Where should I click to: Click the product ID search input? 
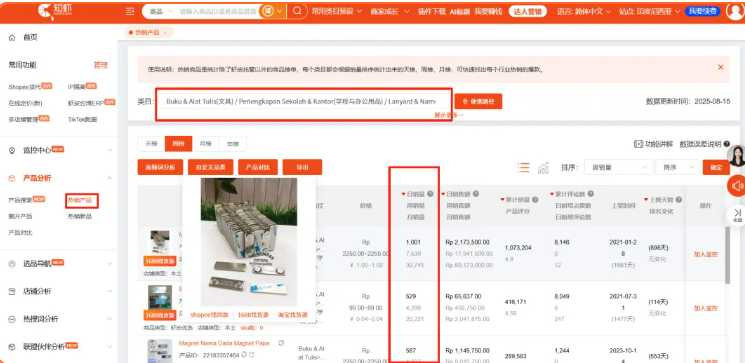tap(219, 11)
